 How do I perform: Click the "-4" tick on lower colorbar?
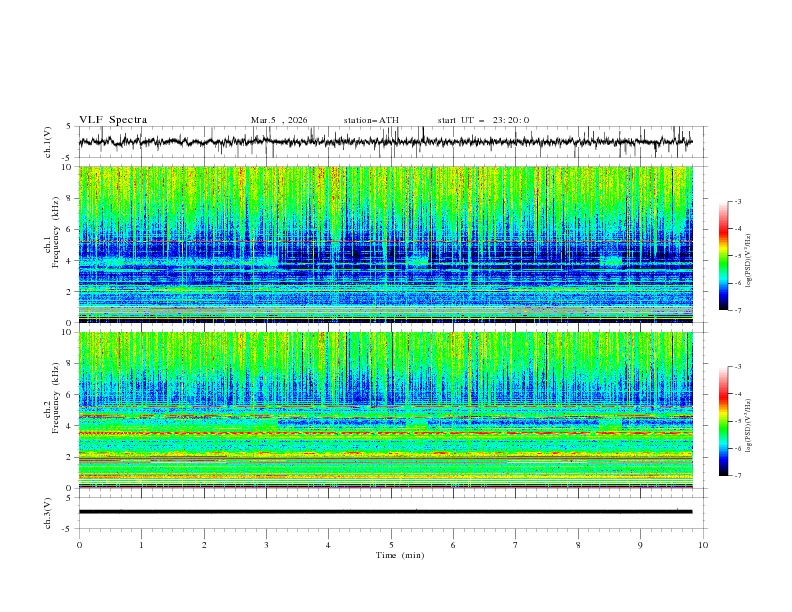pyautogui.click(x=737, y=394)
